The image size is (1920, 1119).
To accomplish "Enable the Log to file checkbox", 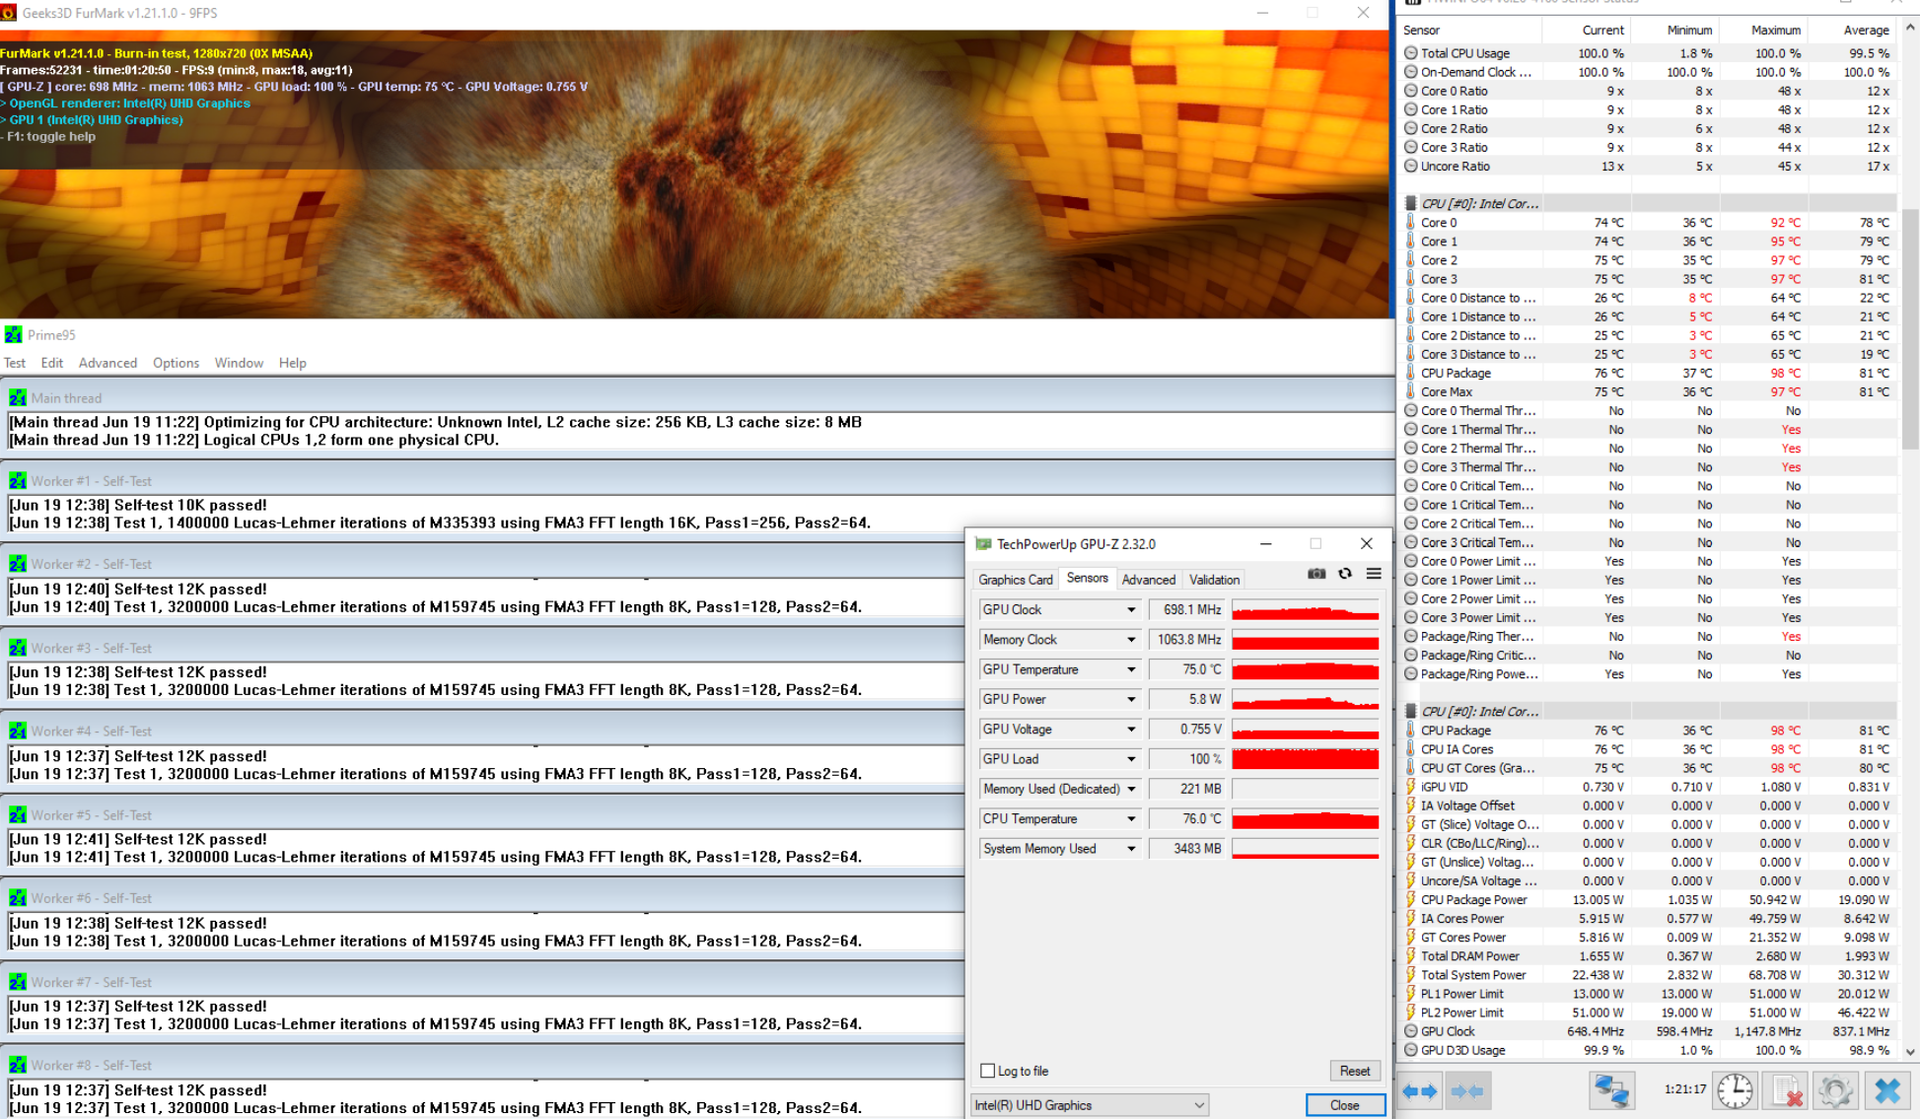I will coord(988,1071).
